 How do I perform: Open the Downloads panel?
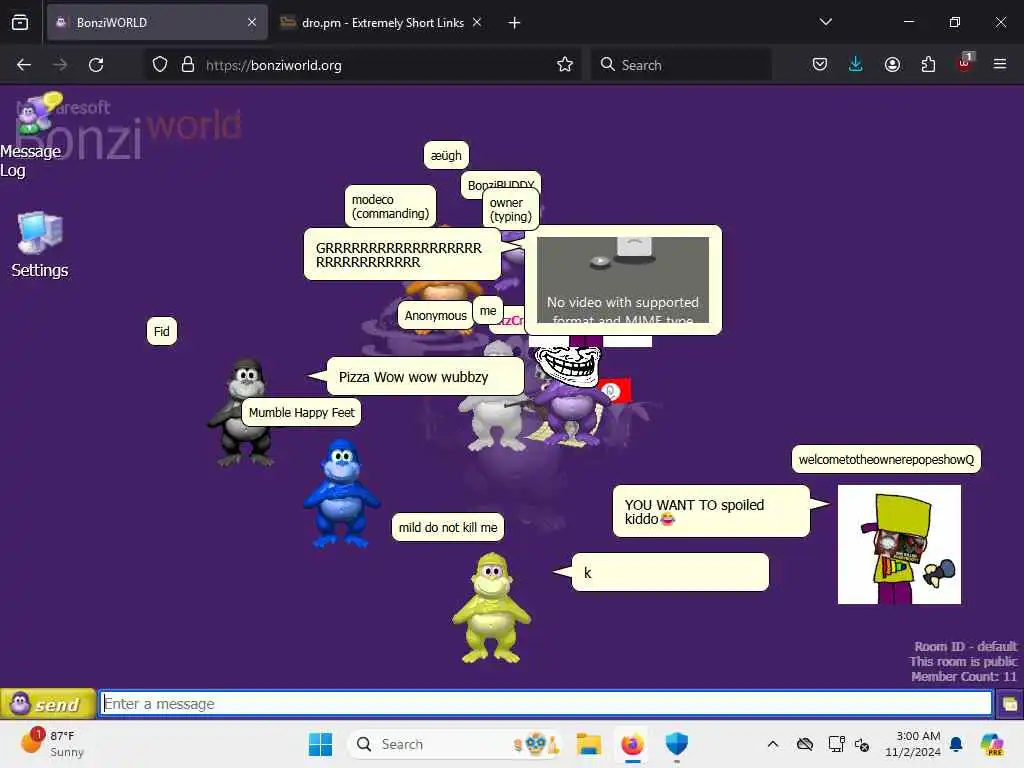(x=856, y=64)
